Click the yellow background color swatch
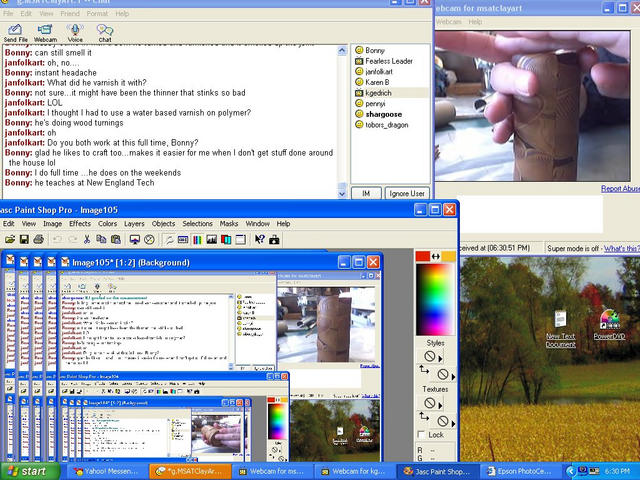640x480 pixels. point(449,256)
